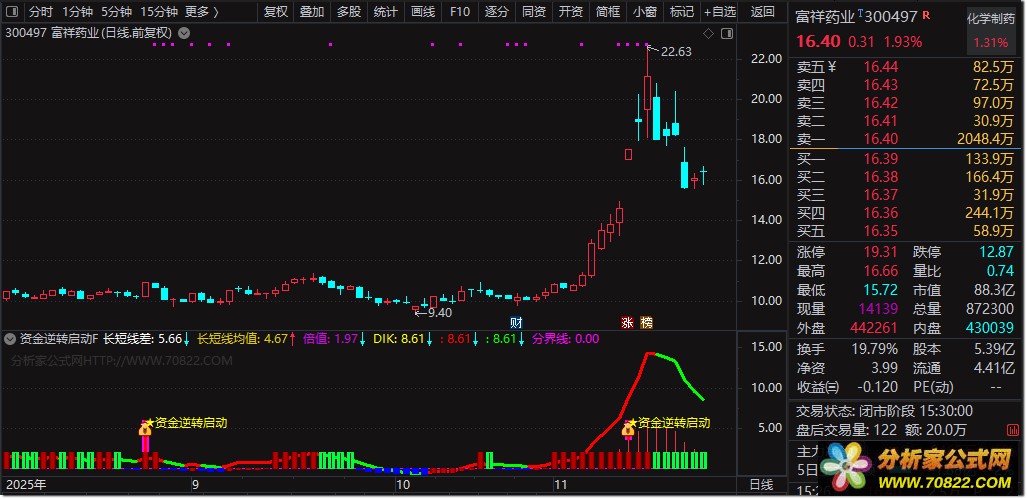Click 叠加 overlay button
Image resolution: width=1028 pixels, height=499 pixels.
(x=312, y=11)
